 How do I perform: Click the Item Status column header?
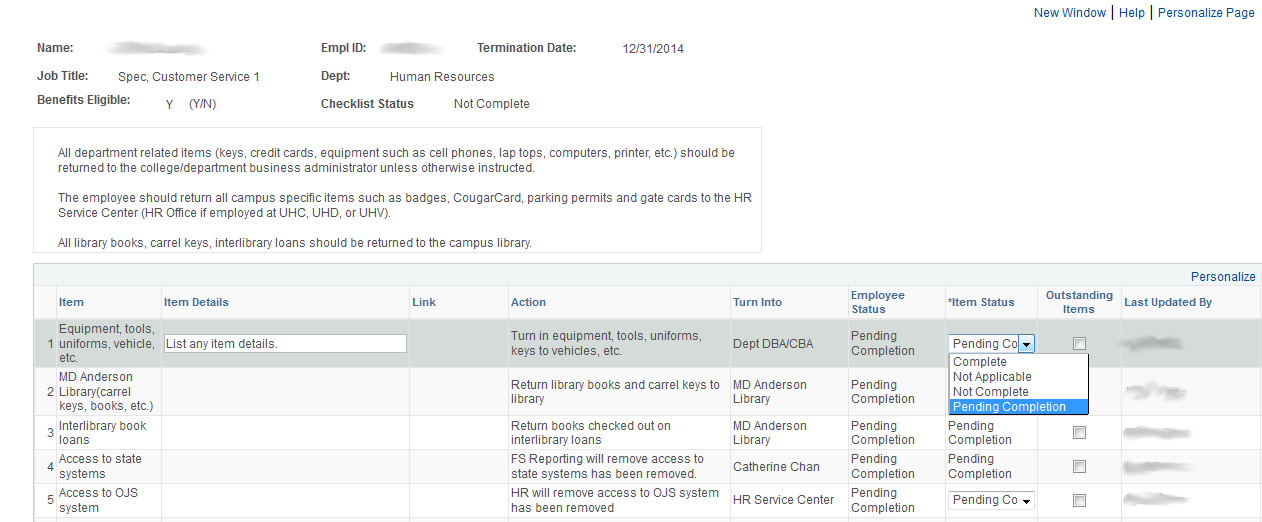tap(981, 302)
